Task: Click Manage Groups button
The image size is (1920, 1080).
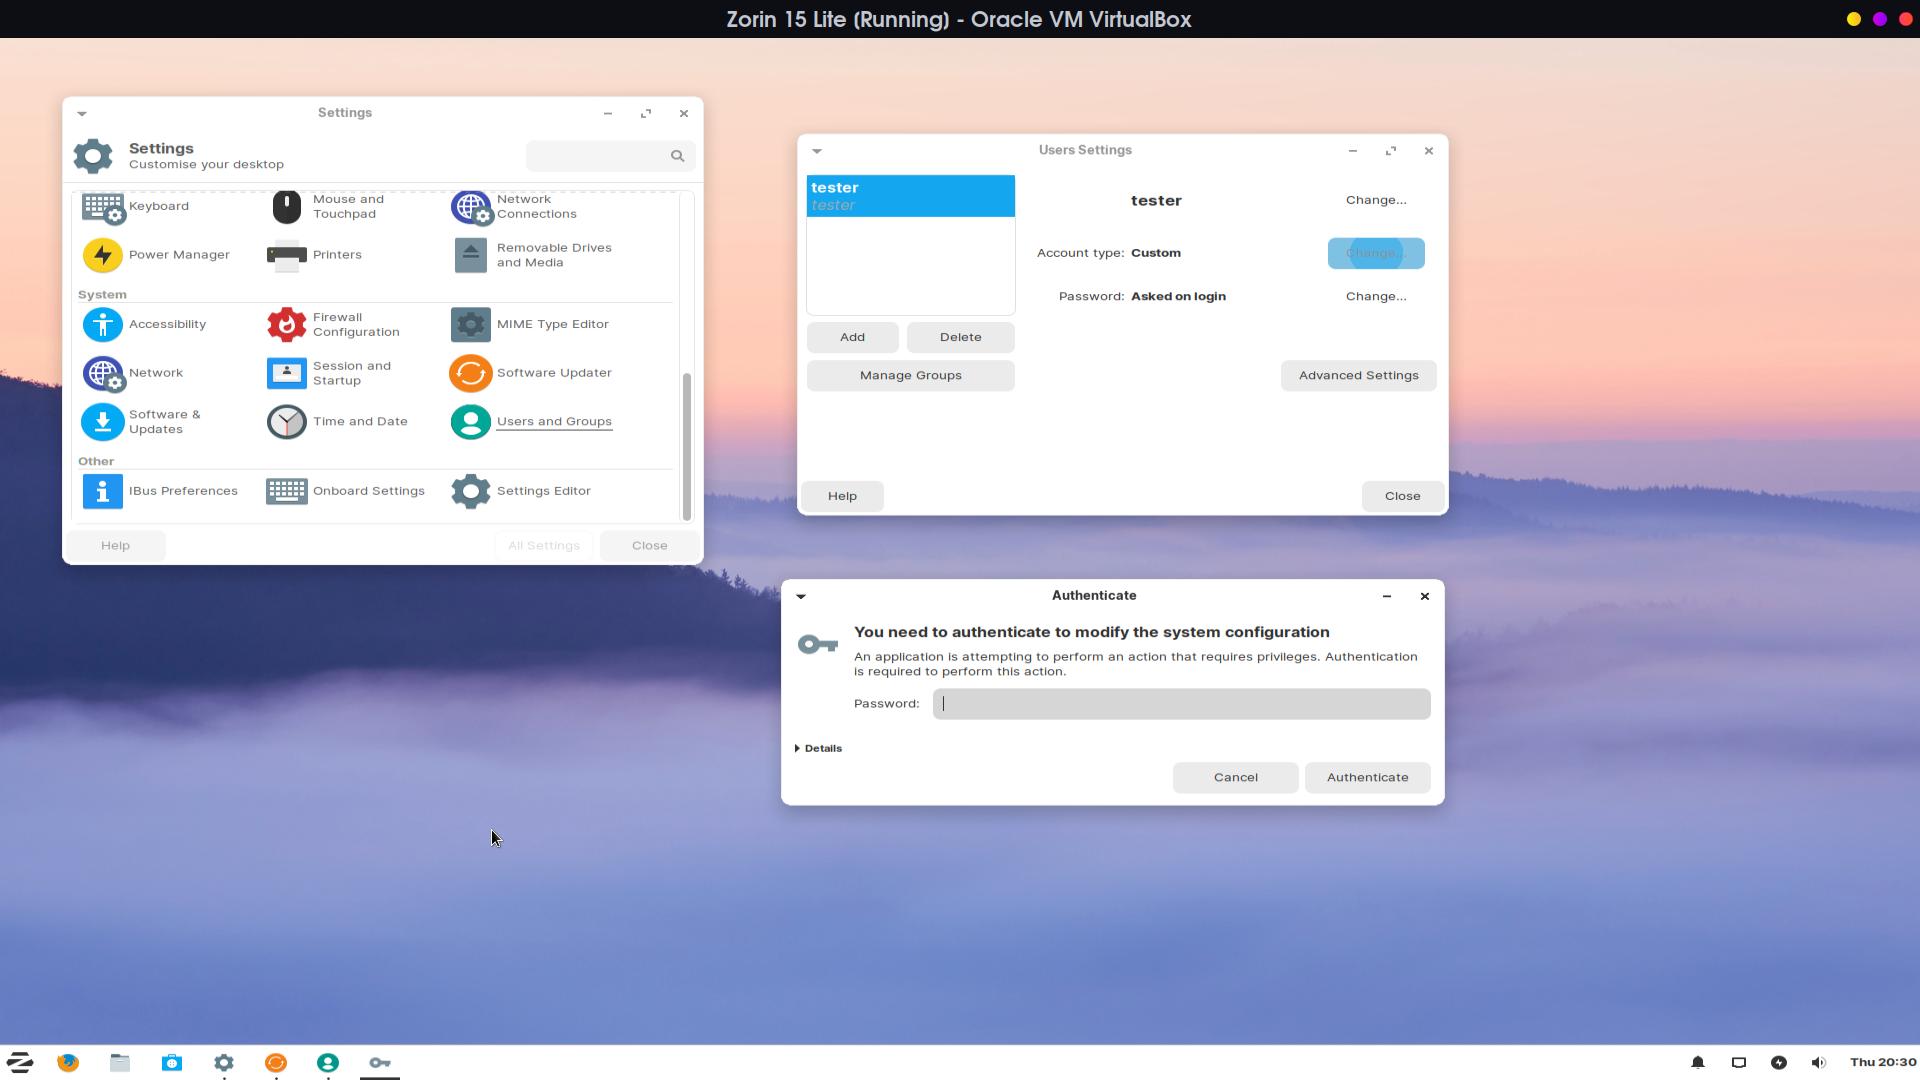Action: (x=910, y=375)
